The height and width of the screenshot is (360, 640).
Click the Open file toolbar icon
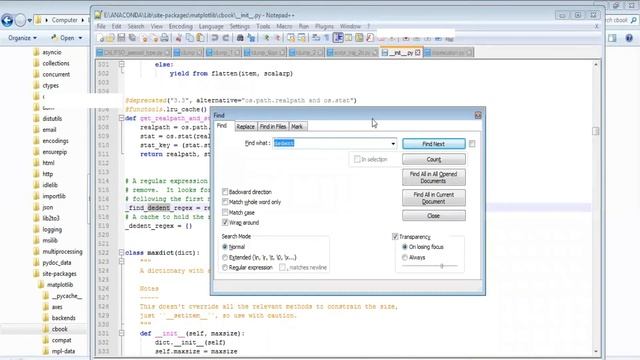click(x=111, y=38)
